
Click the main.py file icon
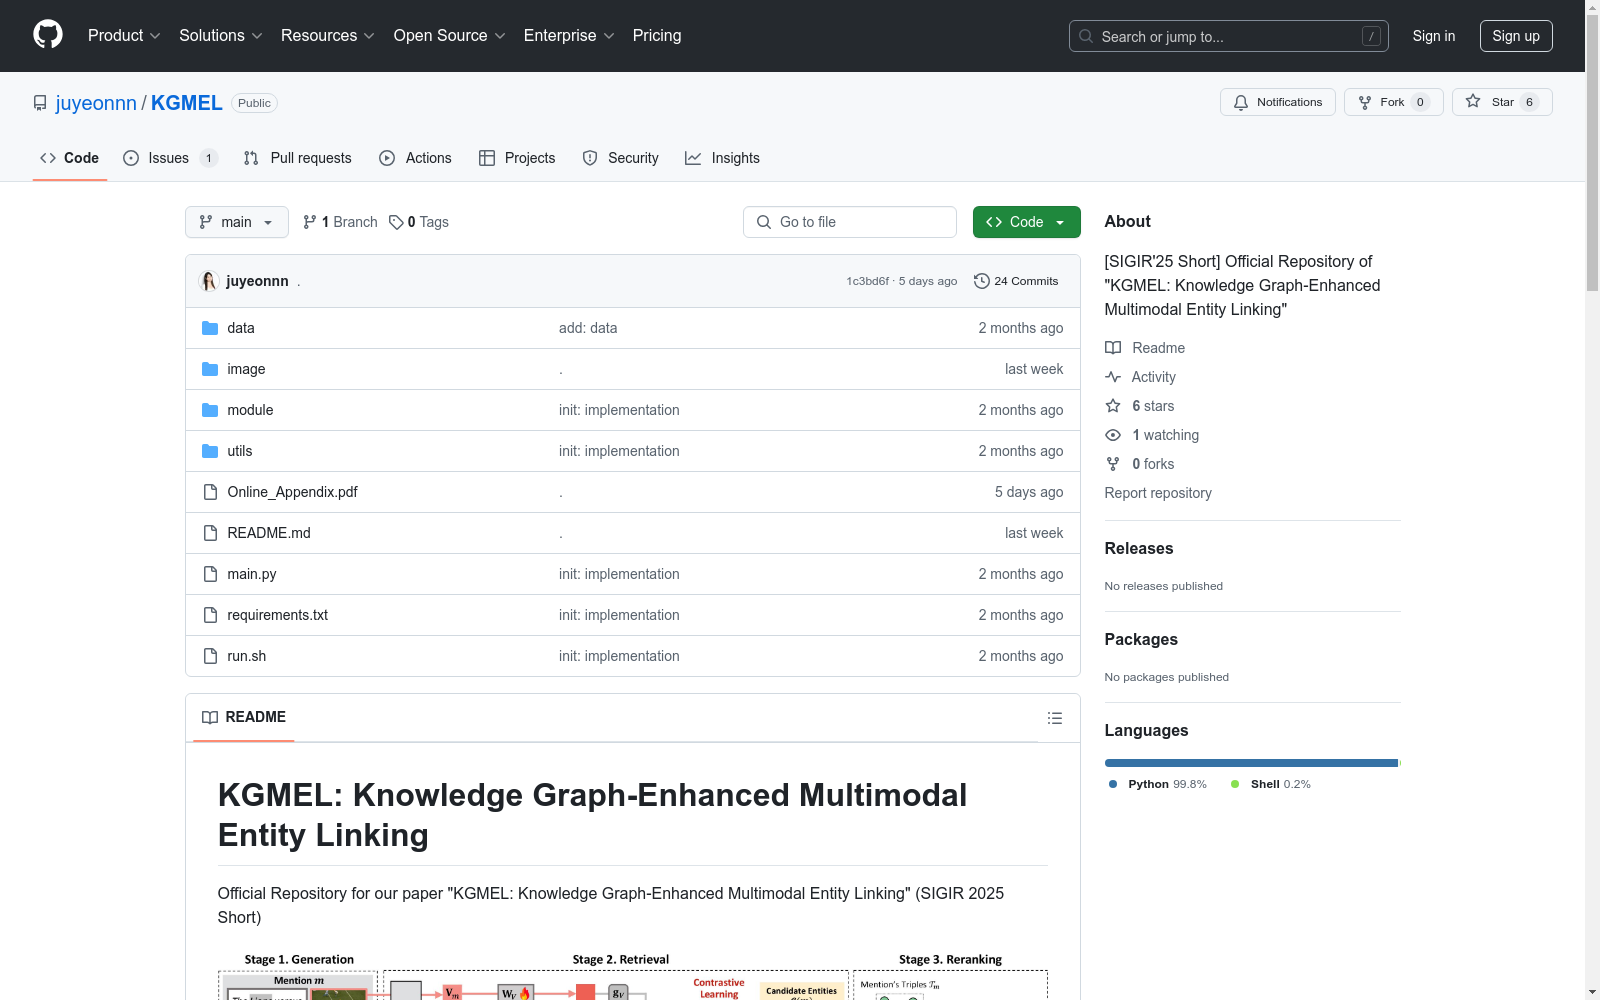[x=210, y=574]
